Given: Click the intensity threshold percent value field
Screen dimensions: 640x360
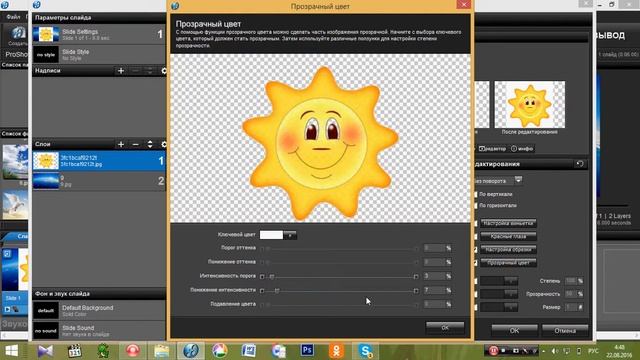Looking at the screenshot, I should coord(434,276).
